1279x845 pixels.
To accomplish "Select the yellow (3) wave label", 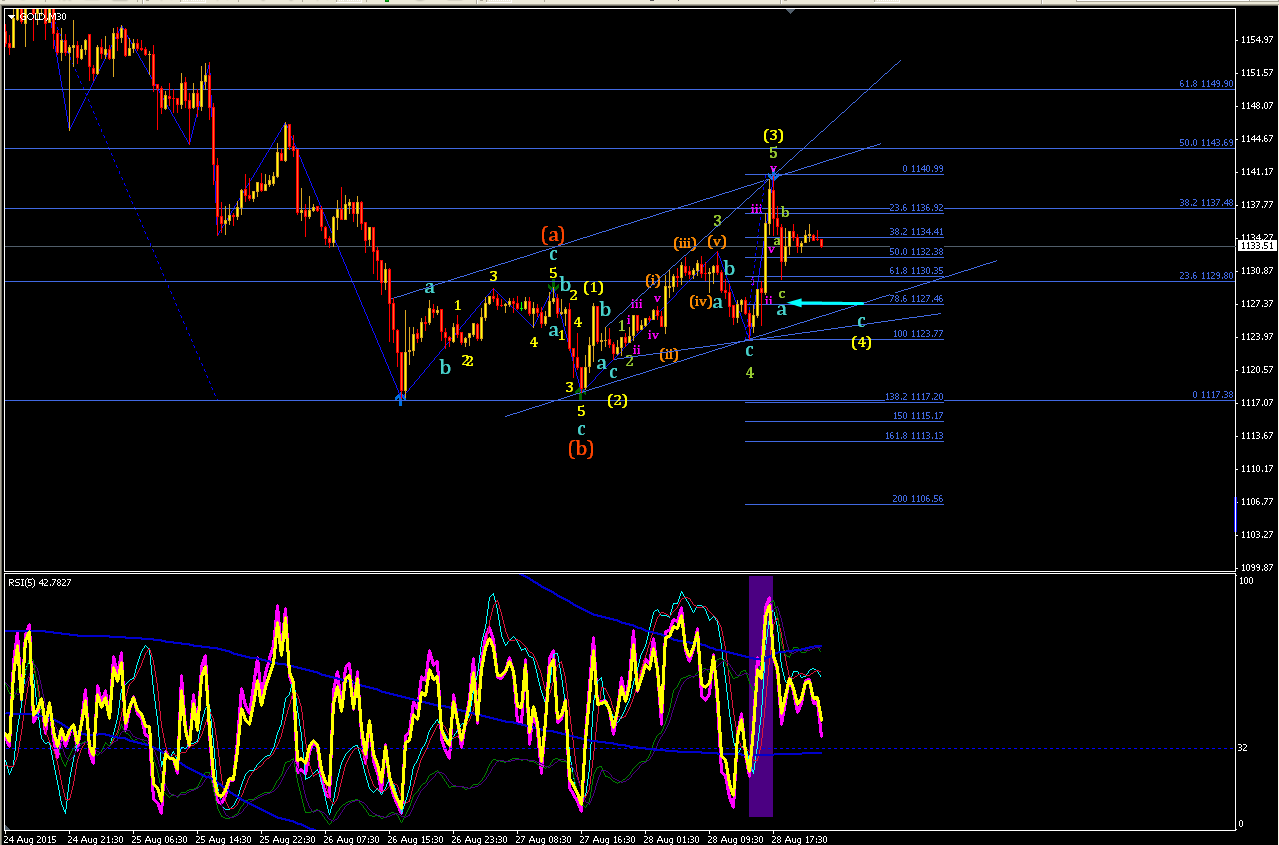I will pyautogui.click(x=773, y=135).
